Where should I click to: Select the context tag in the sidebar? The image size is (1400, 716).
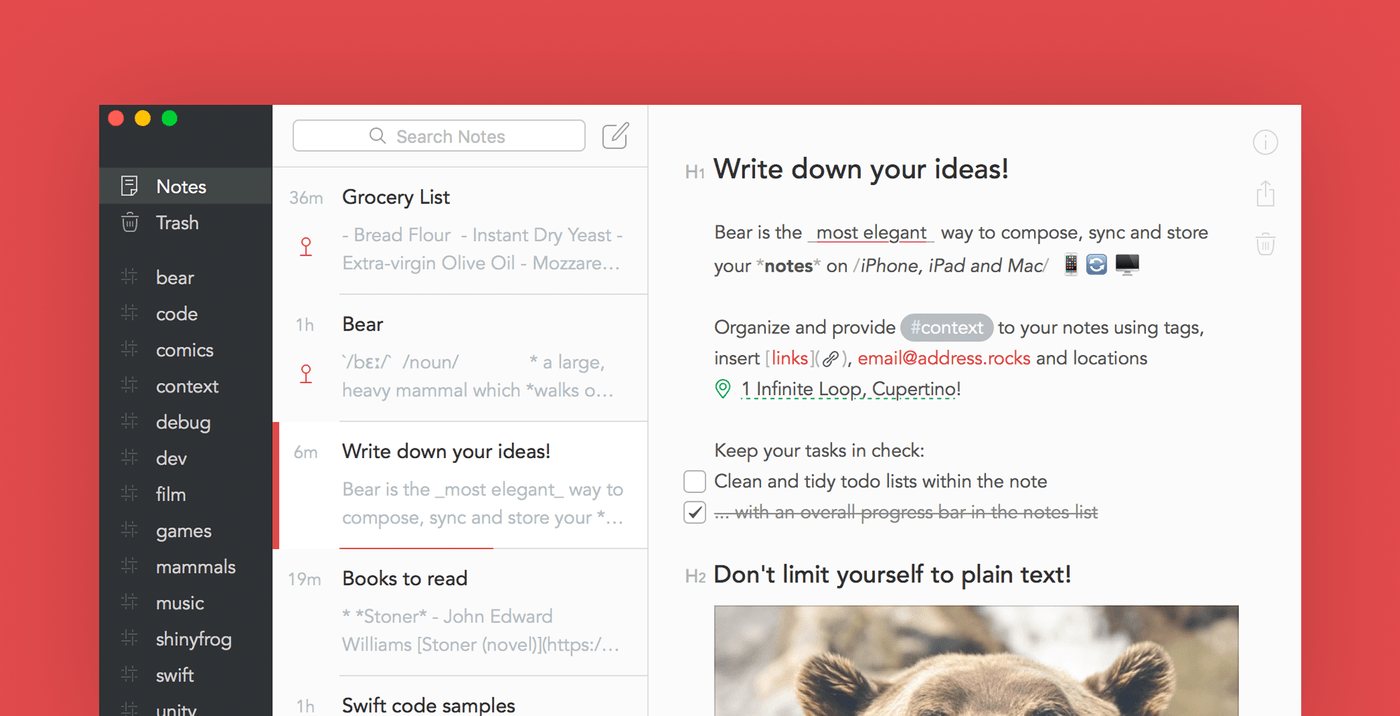(185, 386)
